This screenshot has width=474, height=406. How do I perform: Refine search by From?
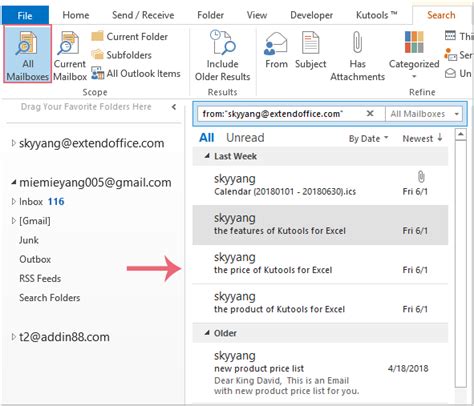tap(276, 50)
